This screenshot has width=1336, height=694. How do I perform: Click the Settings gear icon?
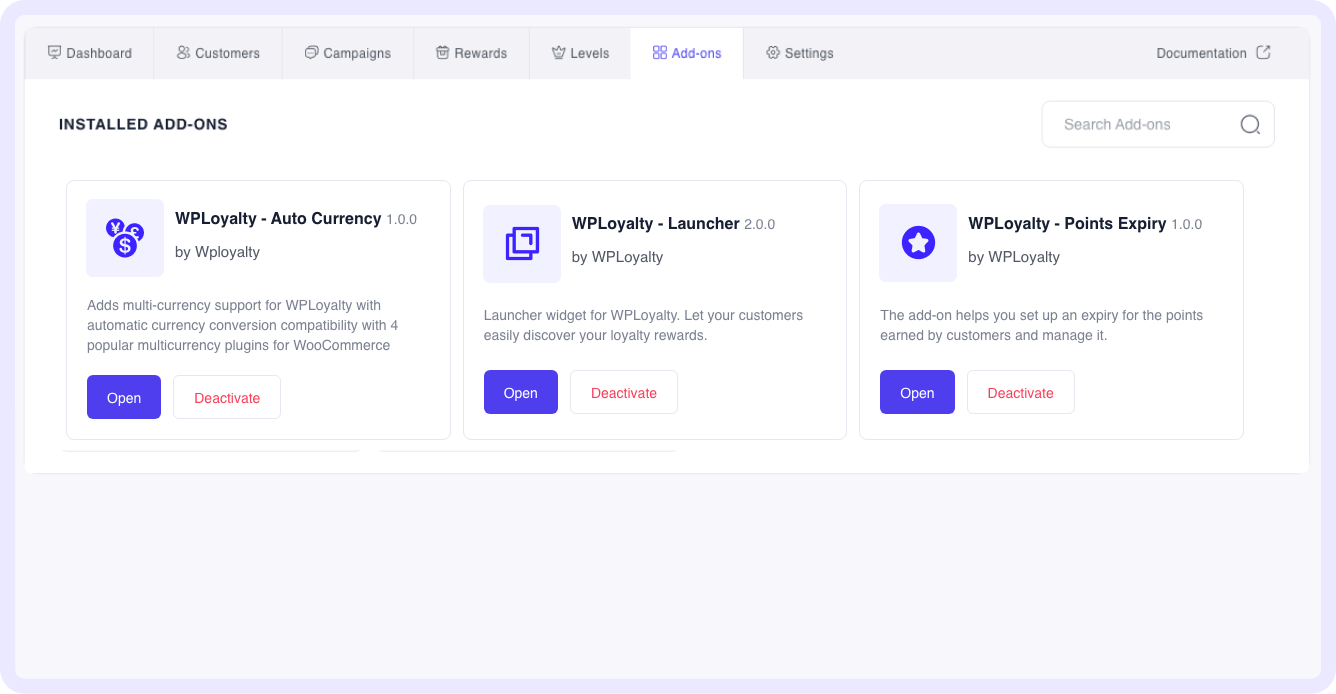(x=772, y=53)
